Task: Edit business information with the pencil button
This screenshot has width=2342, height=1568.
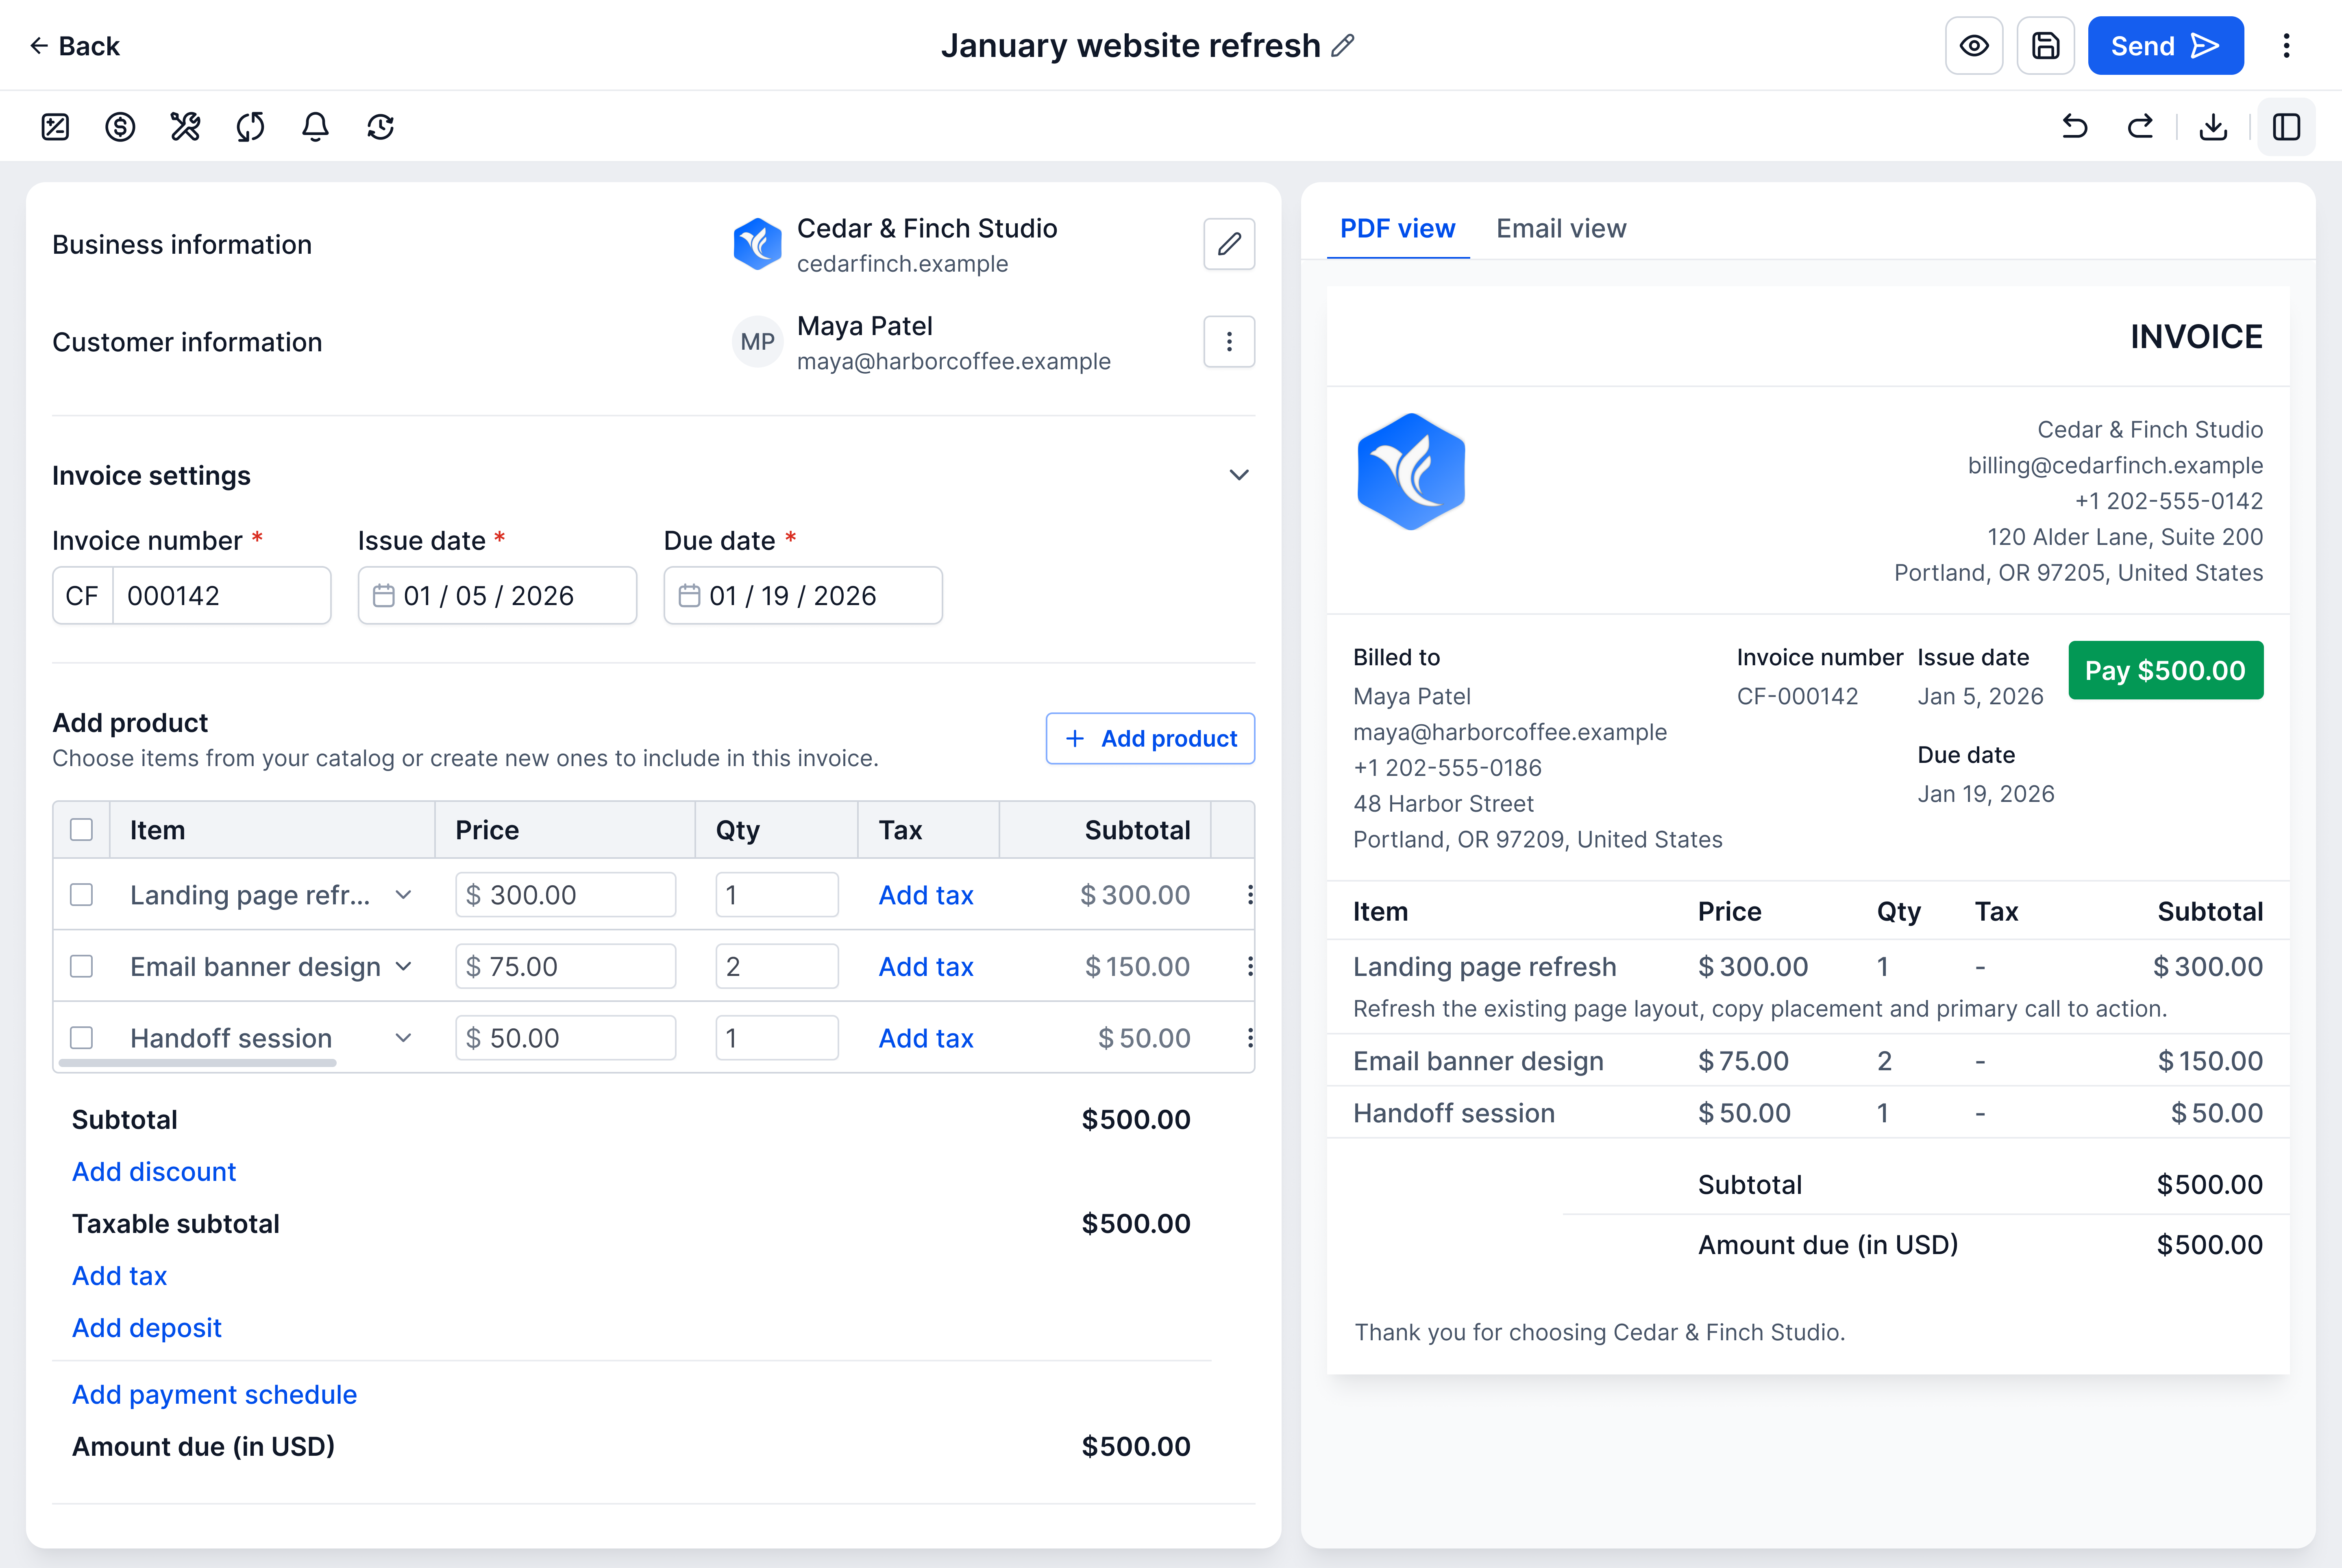Action: coord(1229,244)
